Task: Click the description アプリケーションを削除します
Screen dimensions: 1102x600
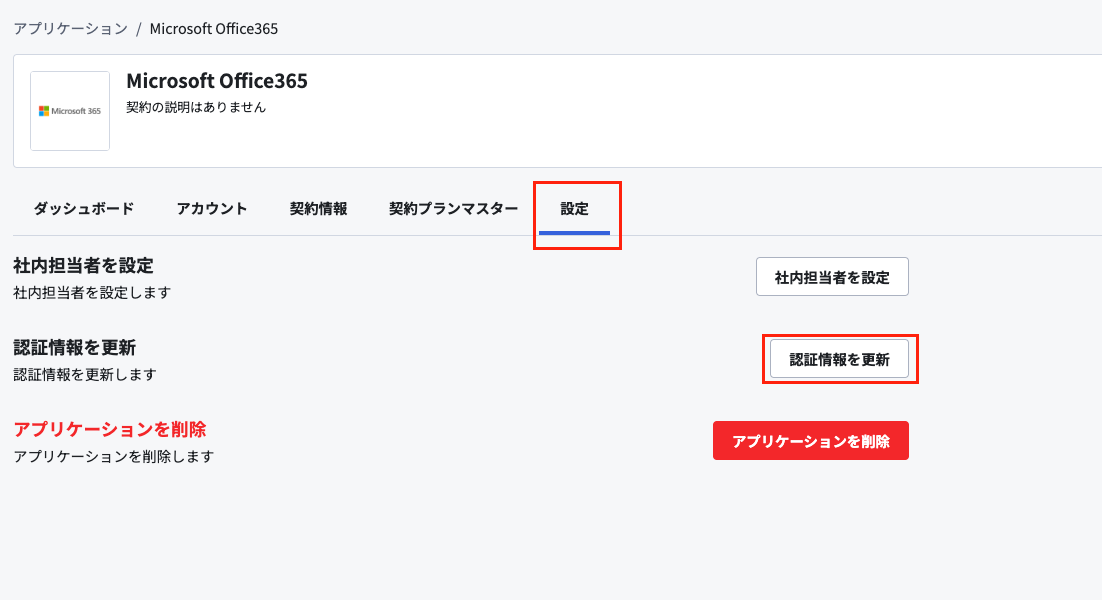Action: tap(114, 457)
